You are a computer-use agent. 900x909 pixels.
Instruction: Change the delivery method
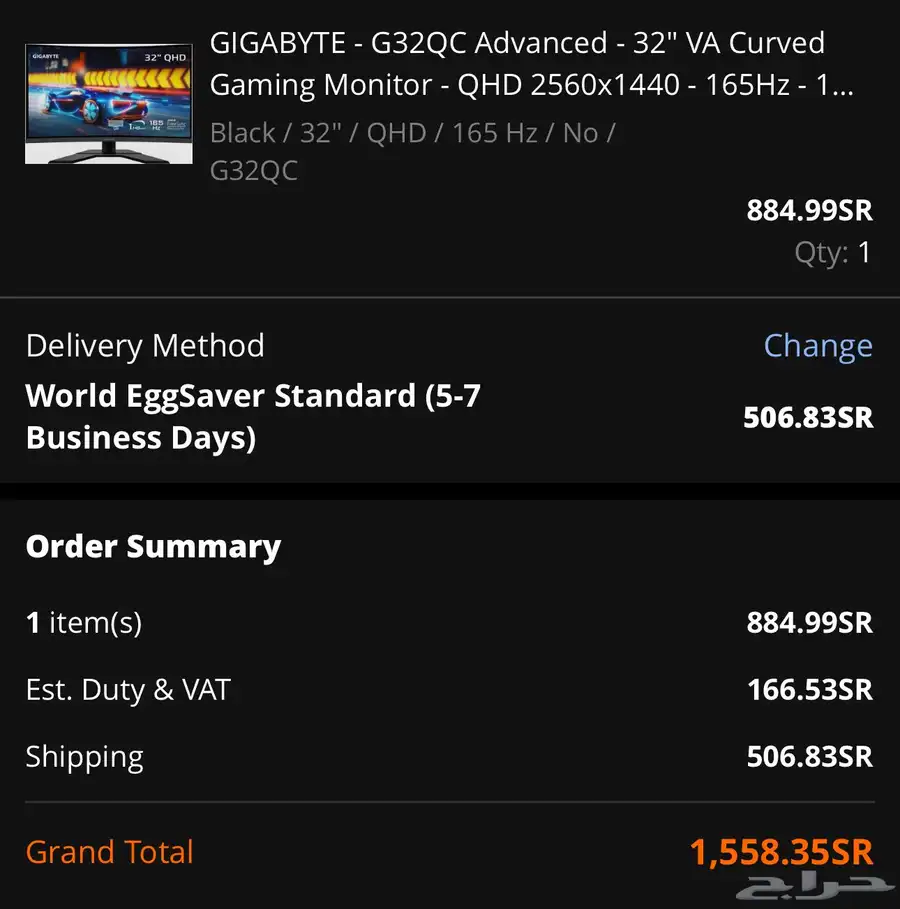click(x=818, y=347)
